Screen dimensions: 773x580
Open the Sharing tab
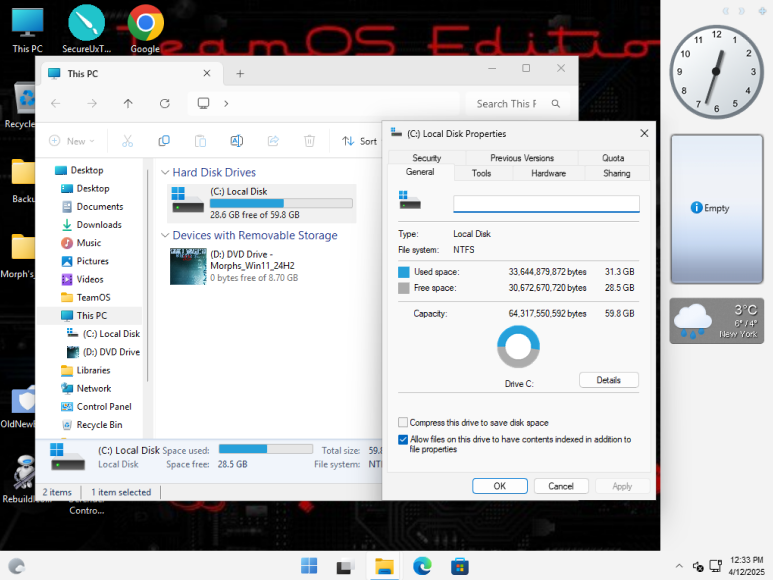tap(616, 173)
